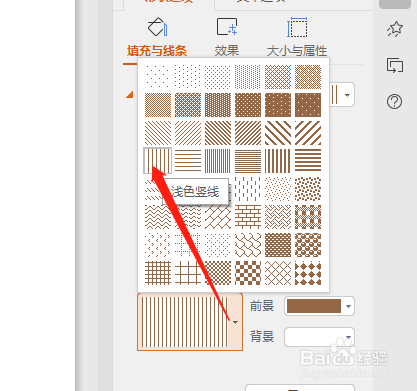This screenshot has height=391, width=417.
Task: Apply the zig zag pattern
Action: 158,217
